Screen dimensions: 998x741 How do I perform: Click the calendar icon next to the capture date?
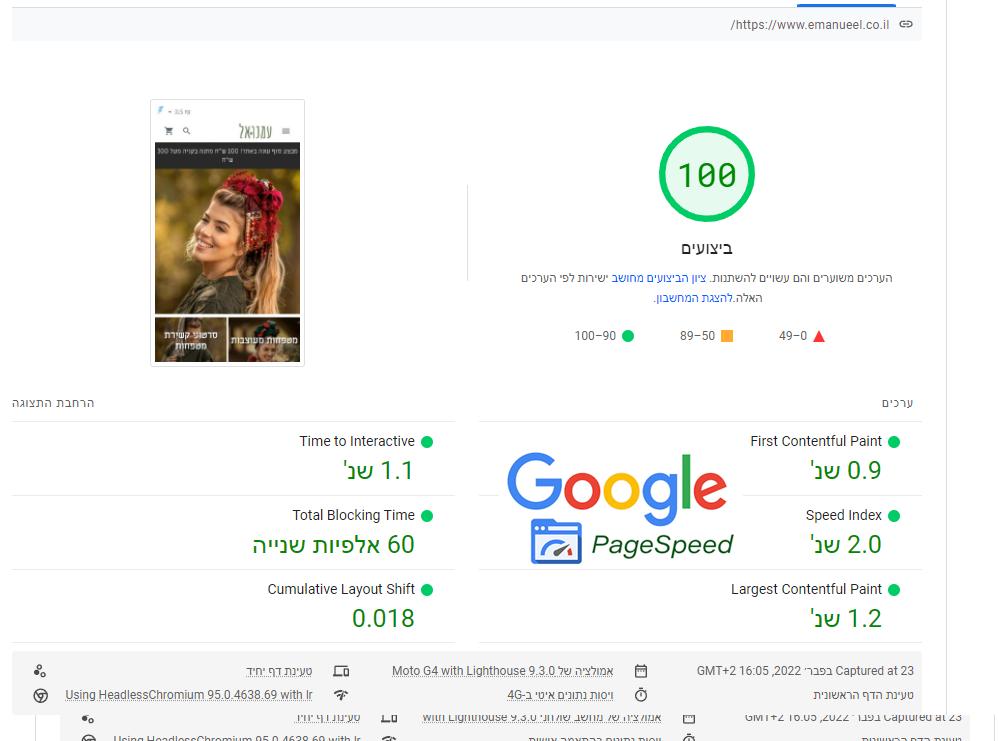[x=641, y=671]
